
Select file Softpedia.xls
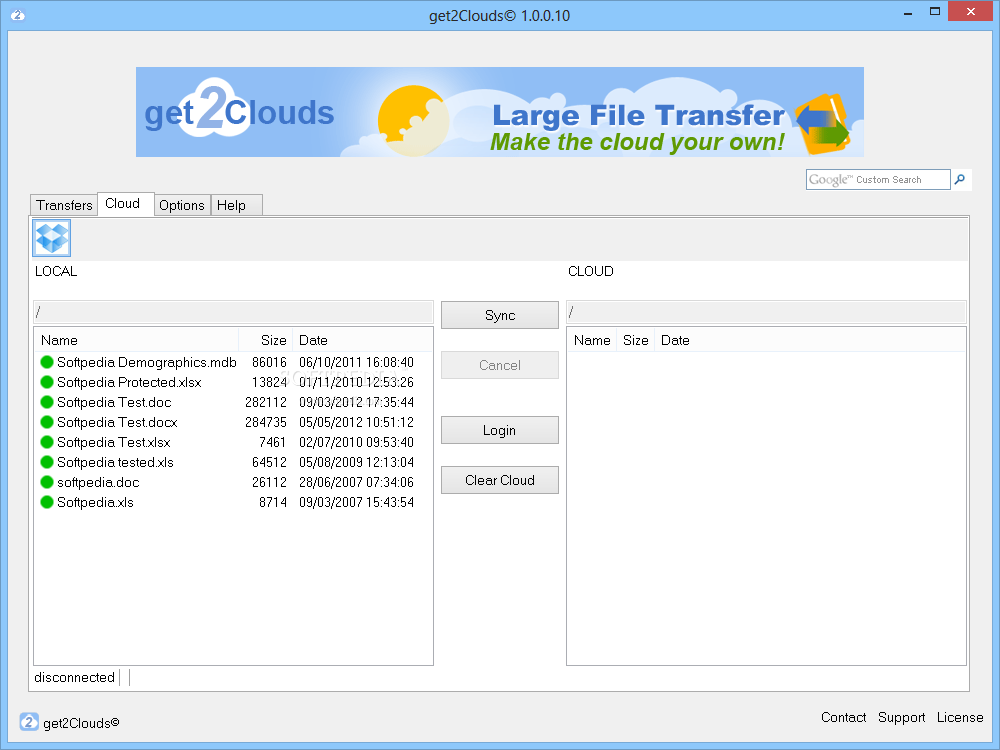pyautogui.click(x=95, y=502)
